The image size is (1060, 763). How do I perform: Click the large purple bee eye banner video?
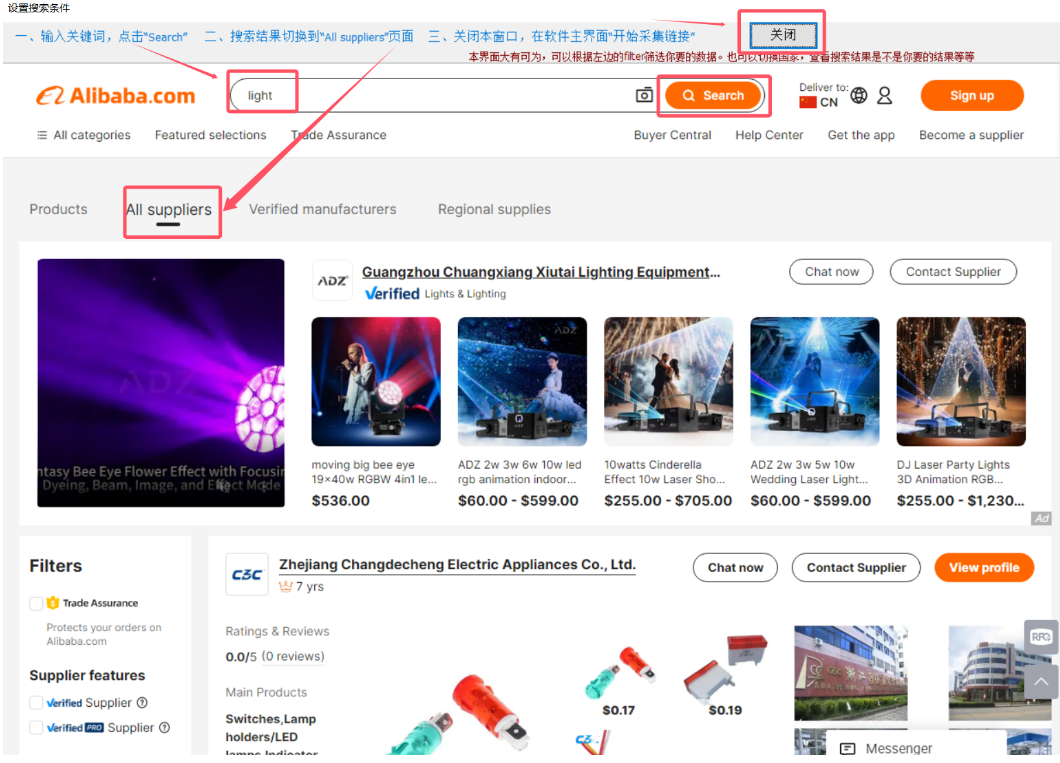pos(161,383)
